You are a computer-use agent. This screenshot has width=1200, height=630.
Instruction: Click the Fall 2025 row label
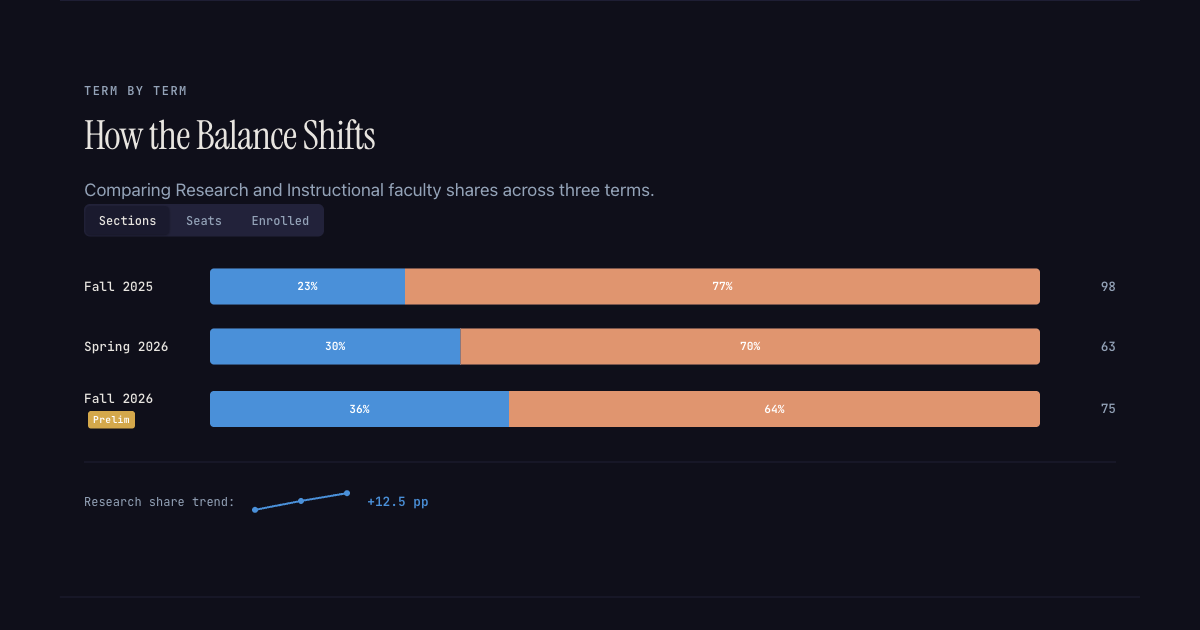point(119,286)
